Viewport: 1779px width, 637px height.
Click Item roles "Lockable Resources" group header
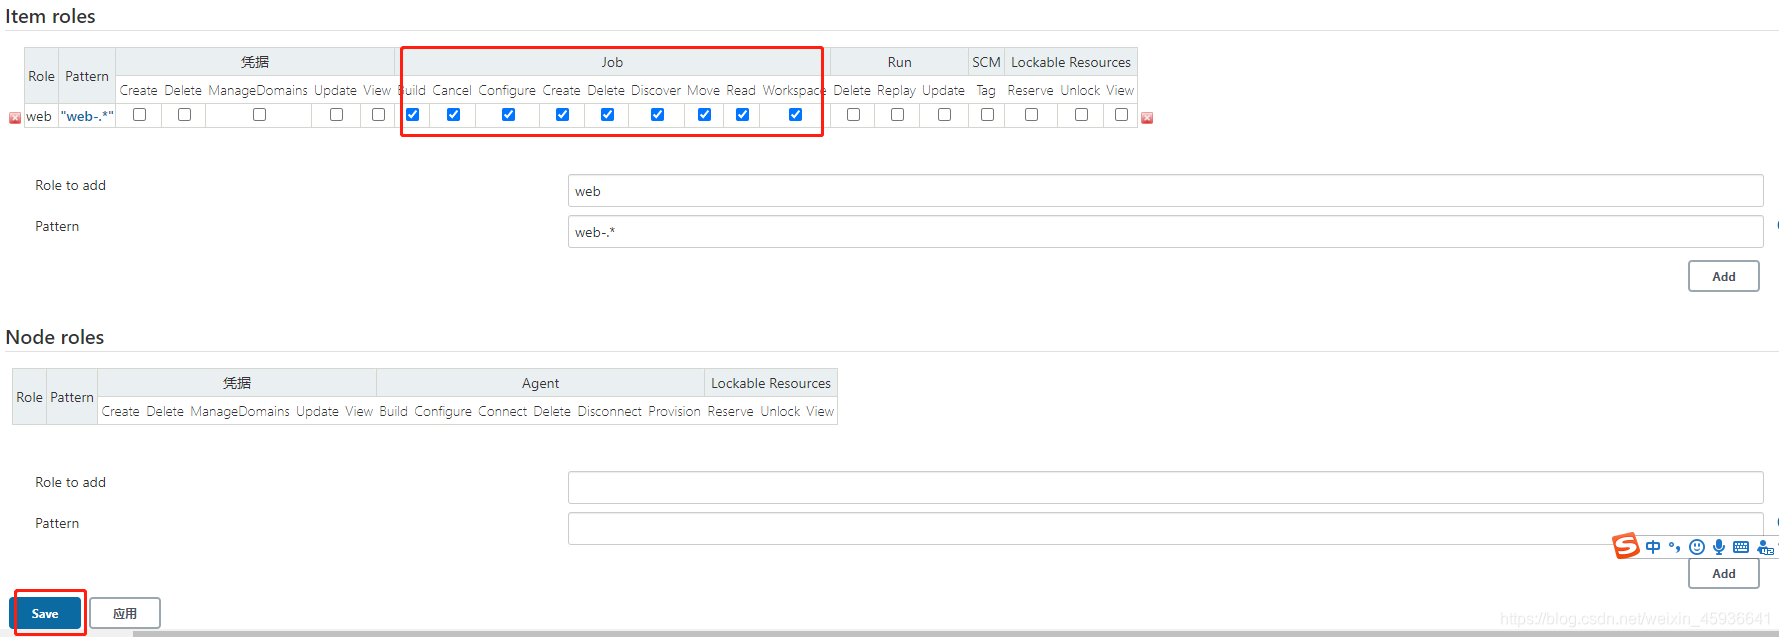[x=1071, y=62]
